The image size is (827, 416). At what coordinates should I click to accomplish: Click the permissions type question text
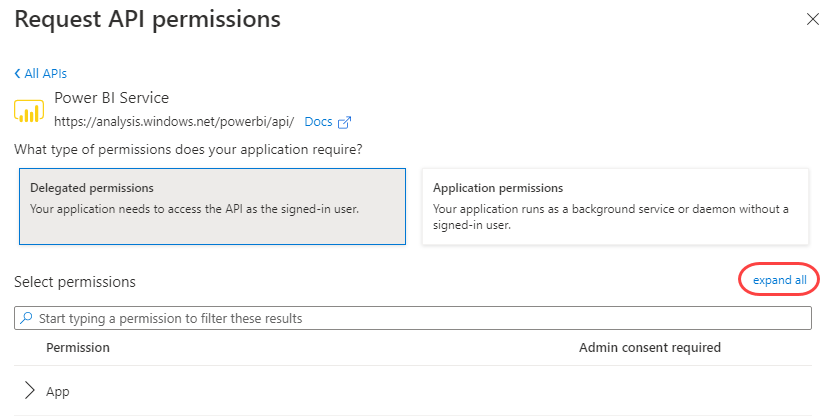click(x=188, y=150)
